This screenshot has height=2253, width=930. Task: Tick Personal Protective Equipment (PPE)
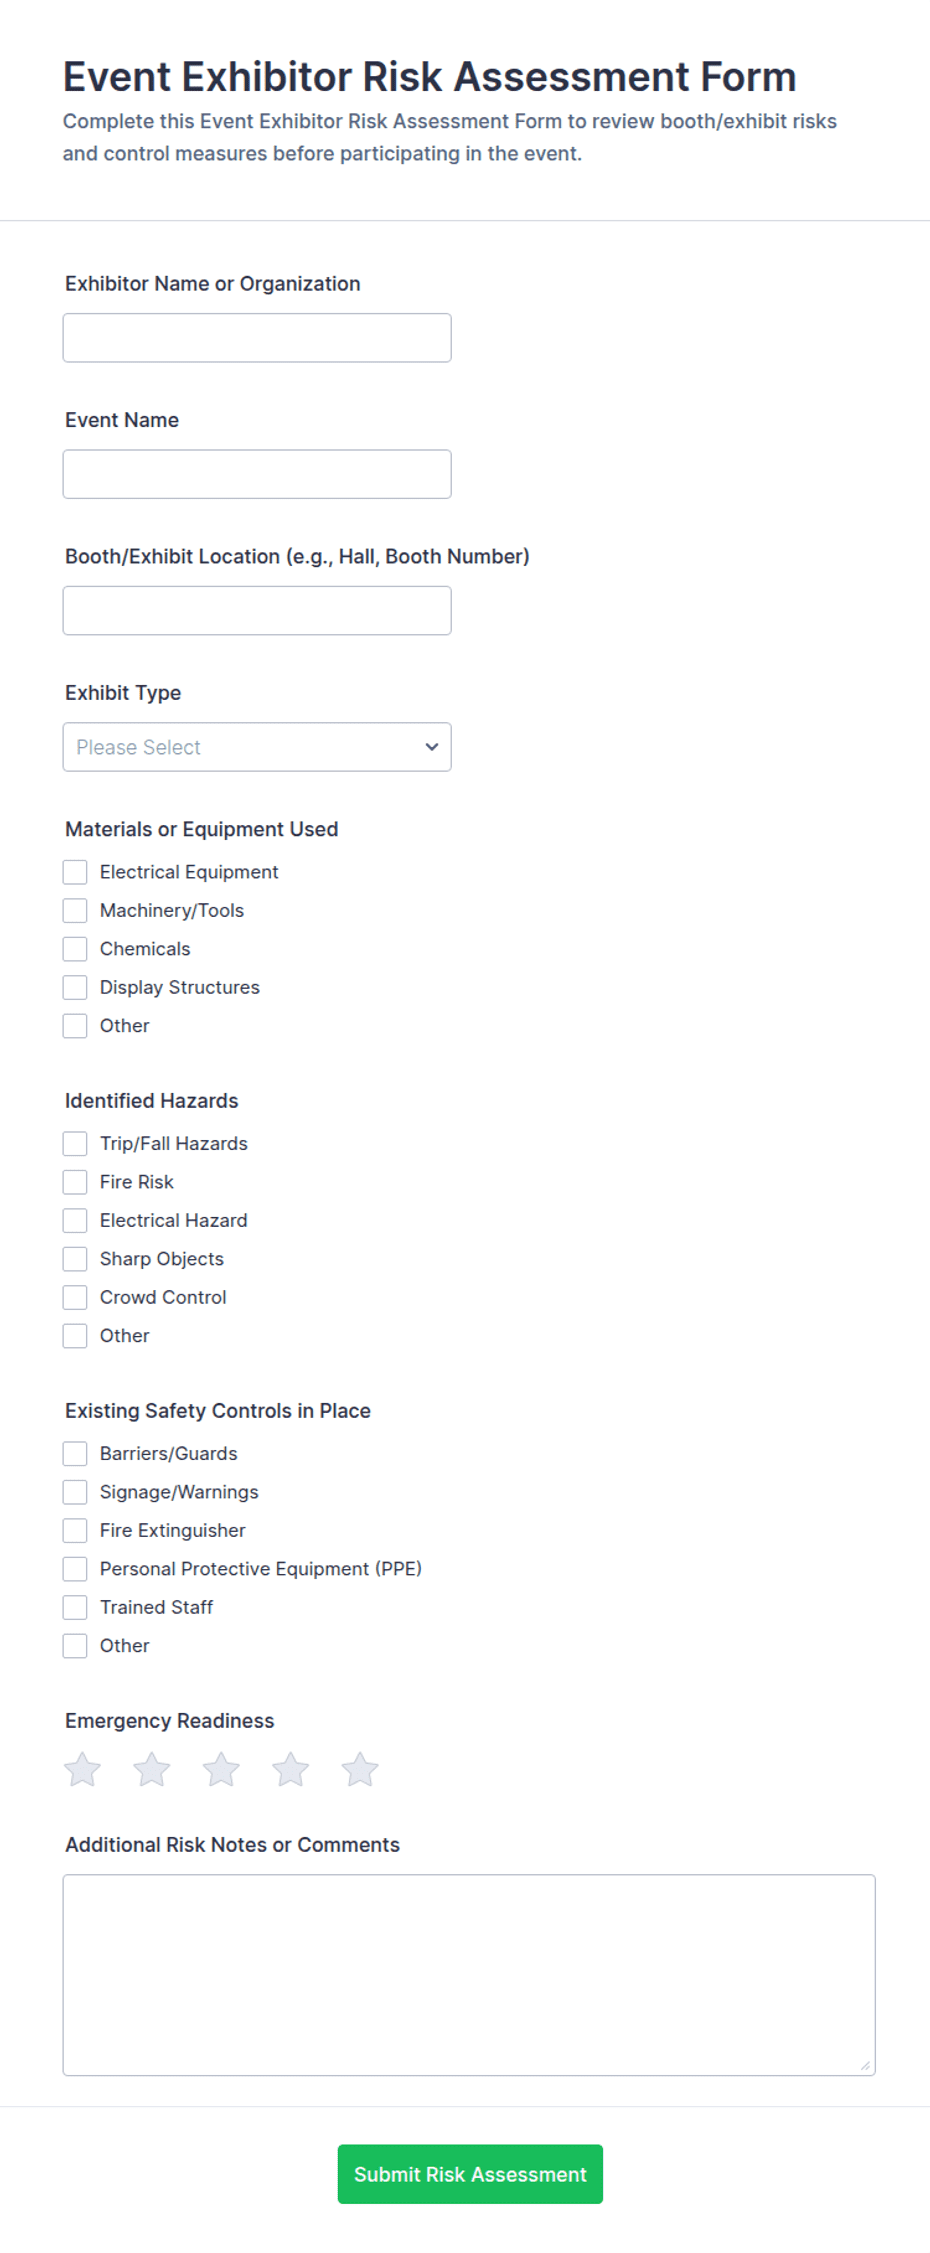coord(75,1569)
